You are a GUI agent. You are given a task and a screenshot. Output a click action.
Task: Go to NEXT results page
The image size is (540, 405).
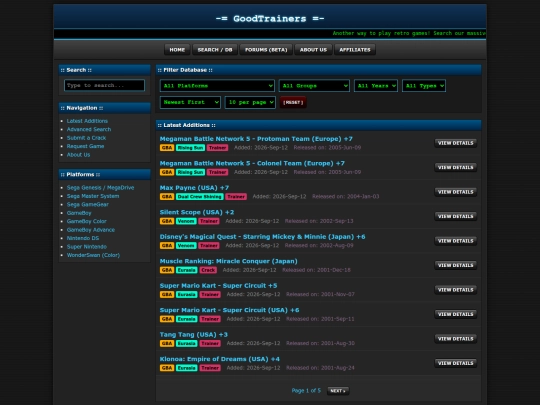[x=338, y=391]
